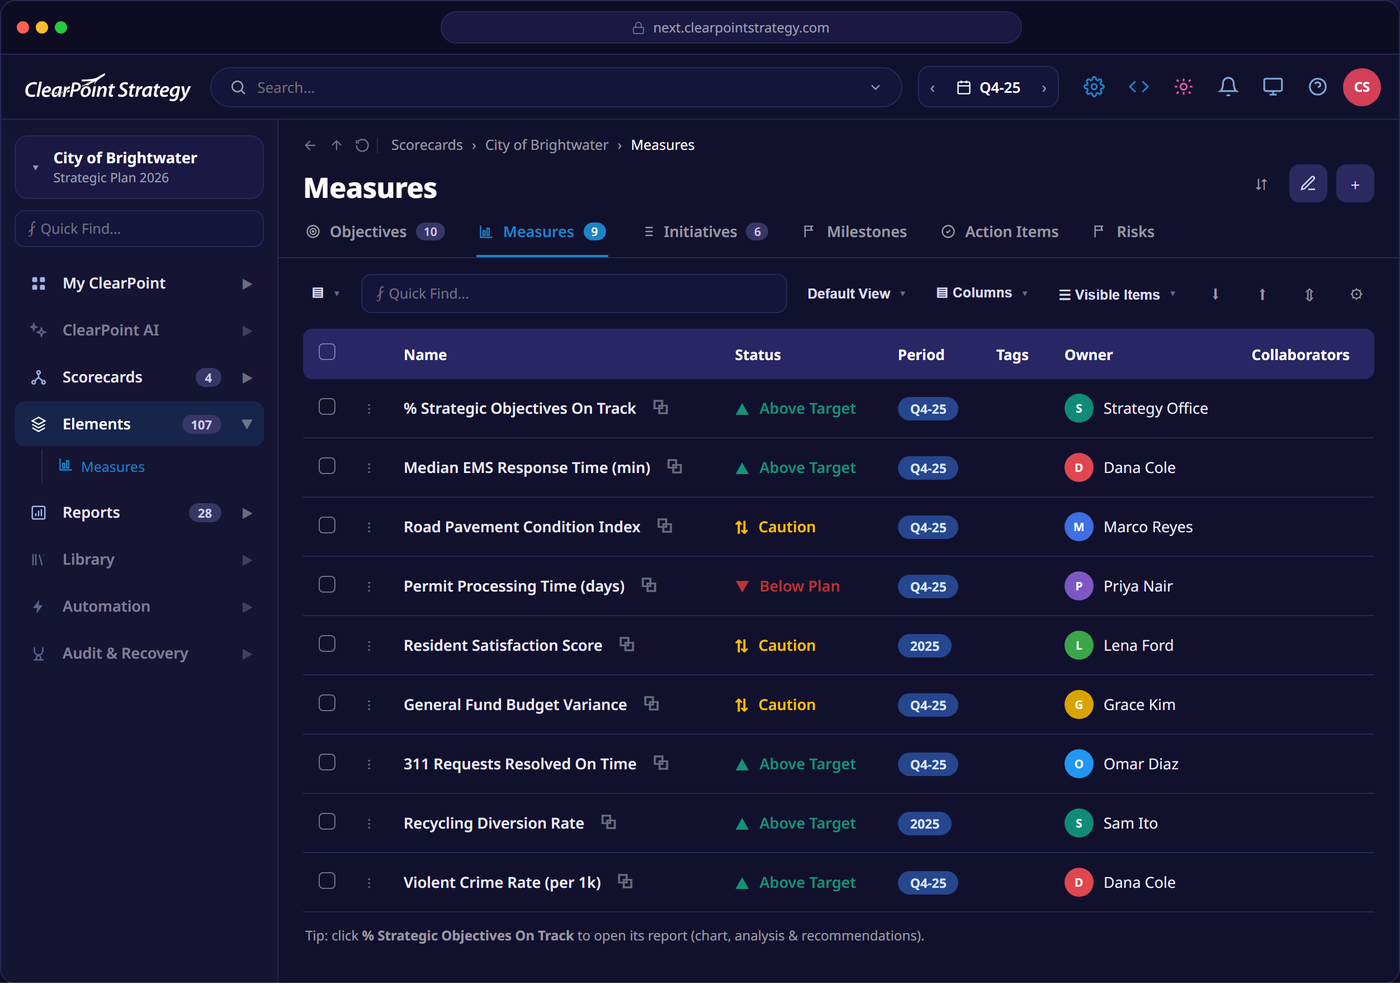The image size is (1400, 984).
Task: Go to previous period arrow
Action: [x=933, y=88]
